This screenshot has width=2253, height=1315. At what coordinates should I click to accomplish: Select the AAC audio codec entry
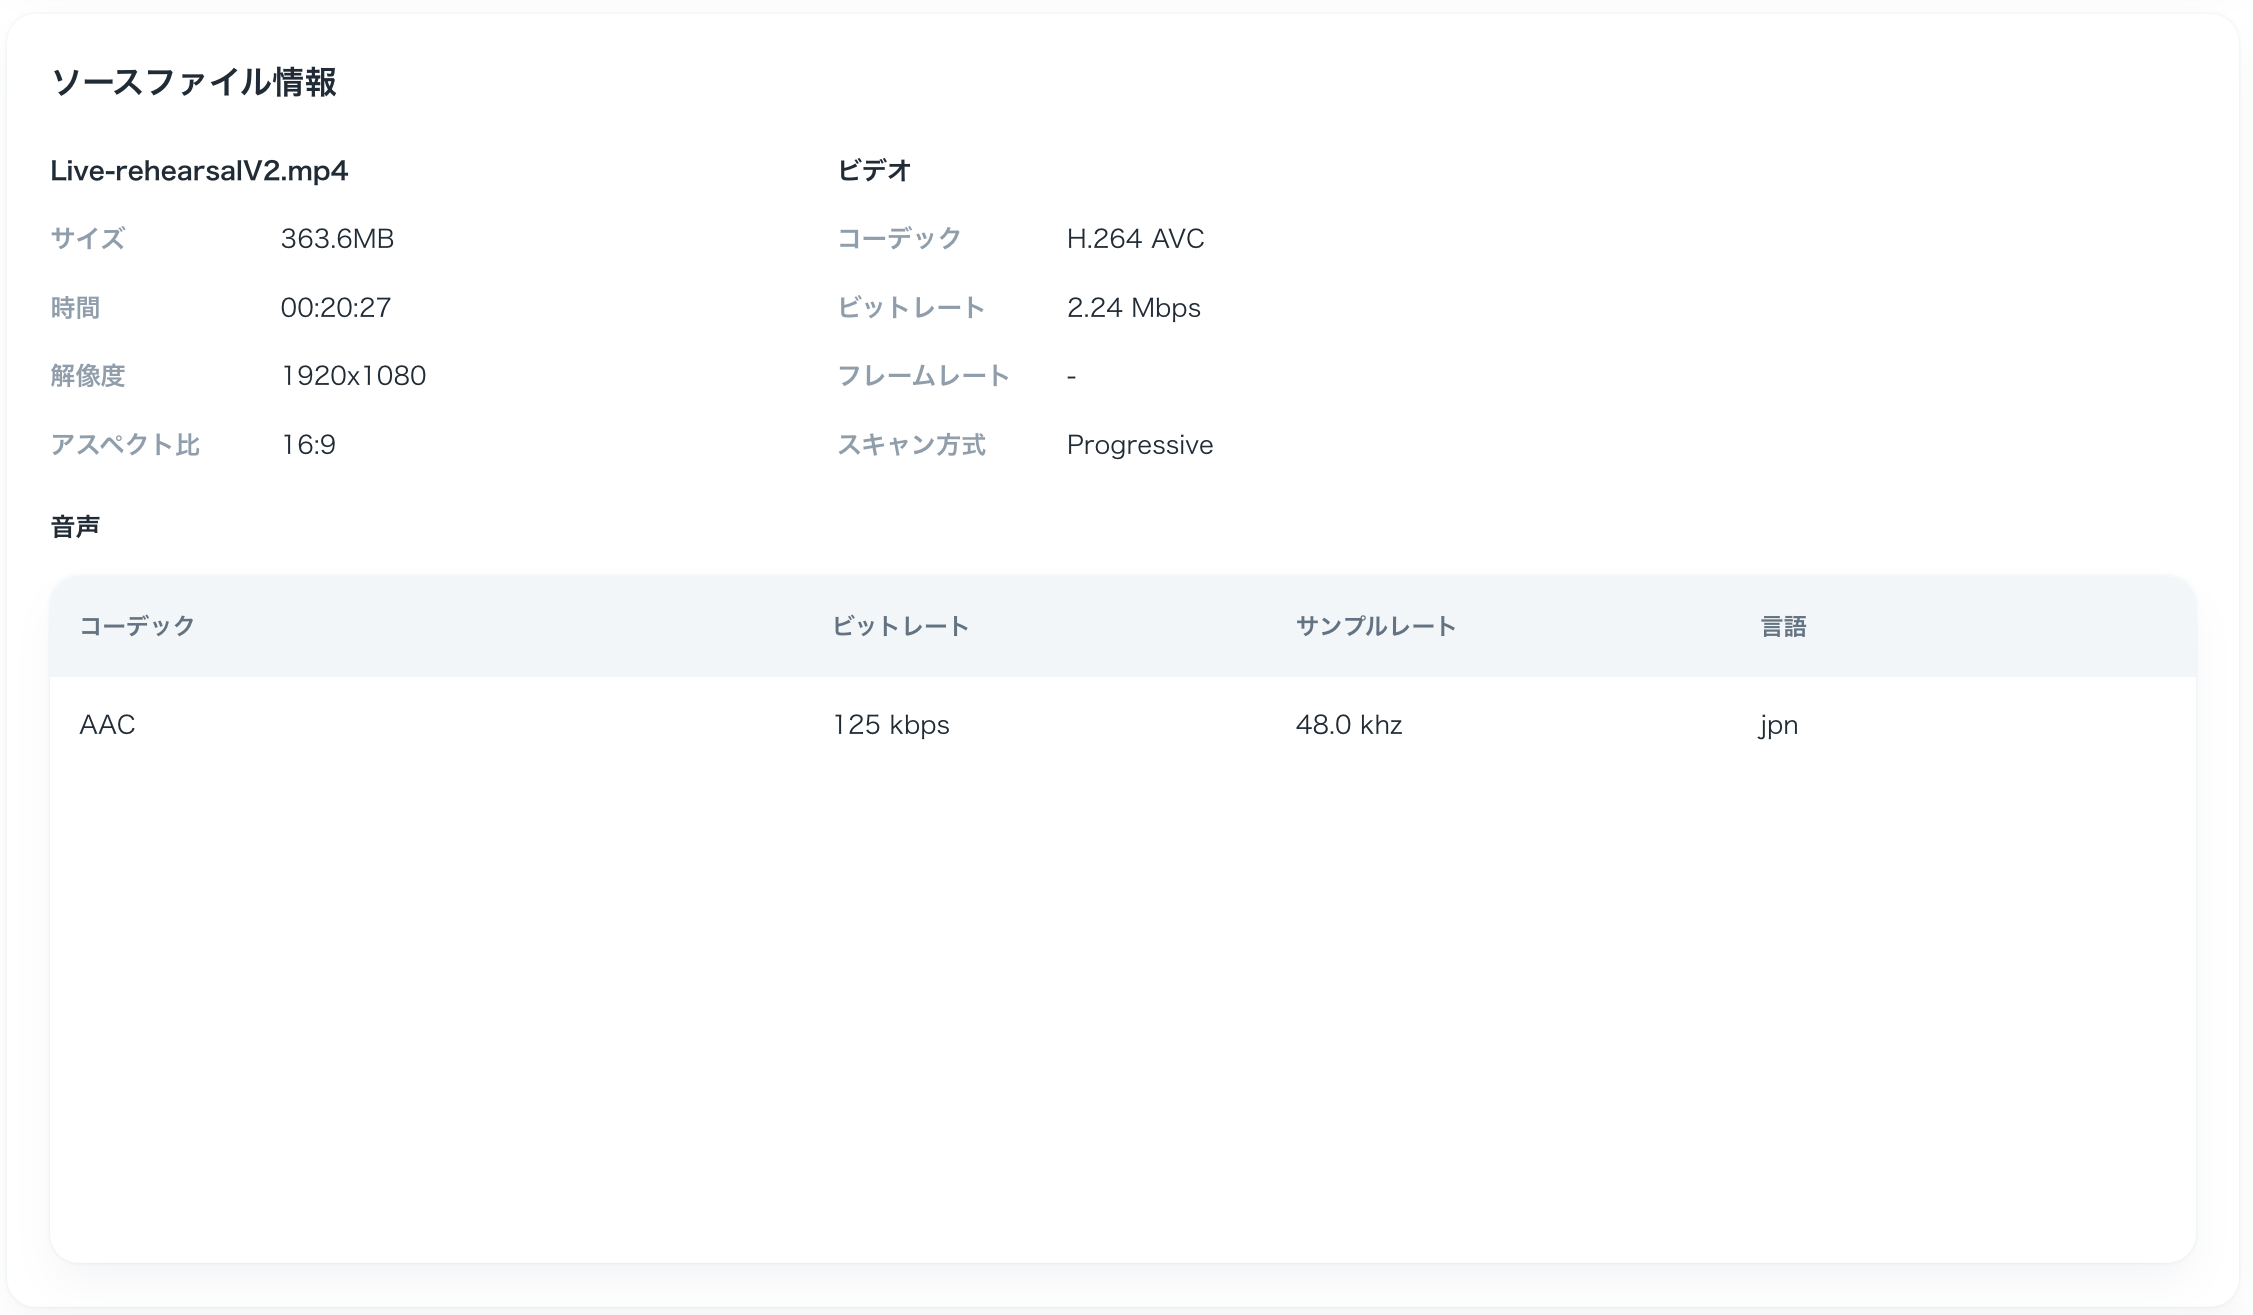point(107,725)
